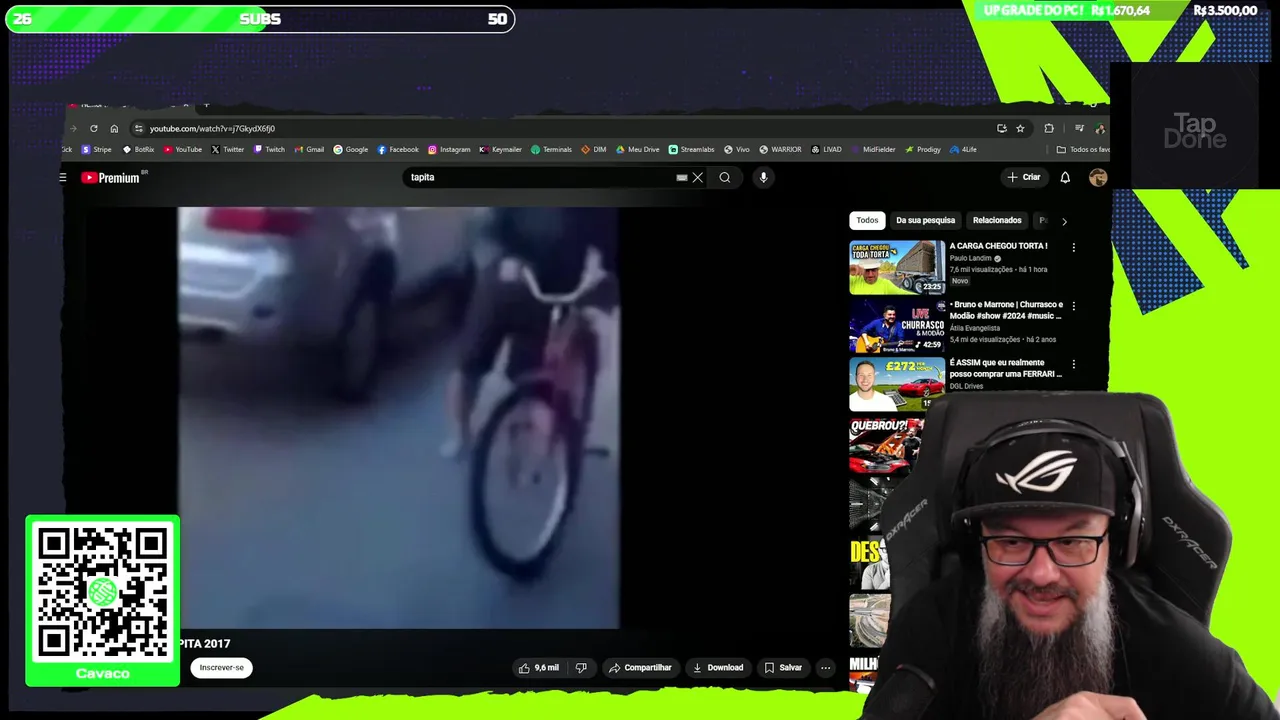Open the BotRix bookmark
1280x720 pixels.
coord(138,149)
